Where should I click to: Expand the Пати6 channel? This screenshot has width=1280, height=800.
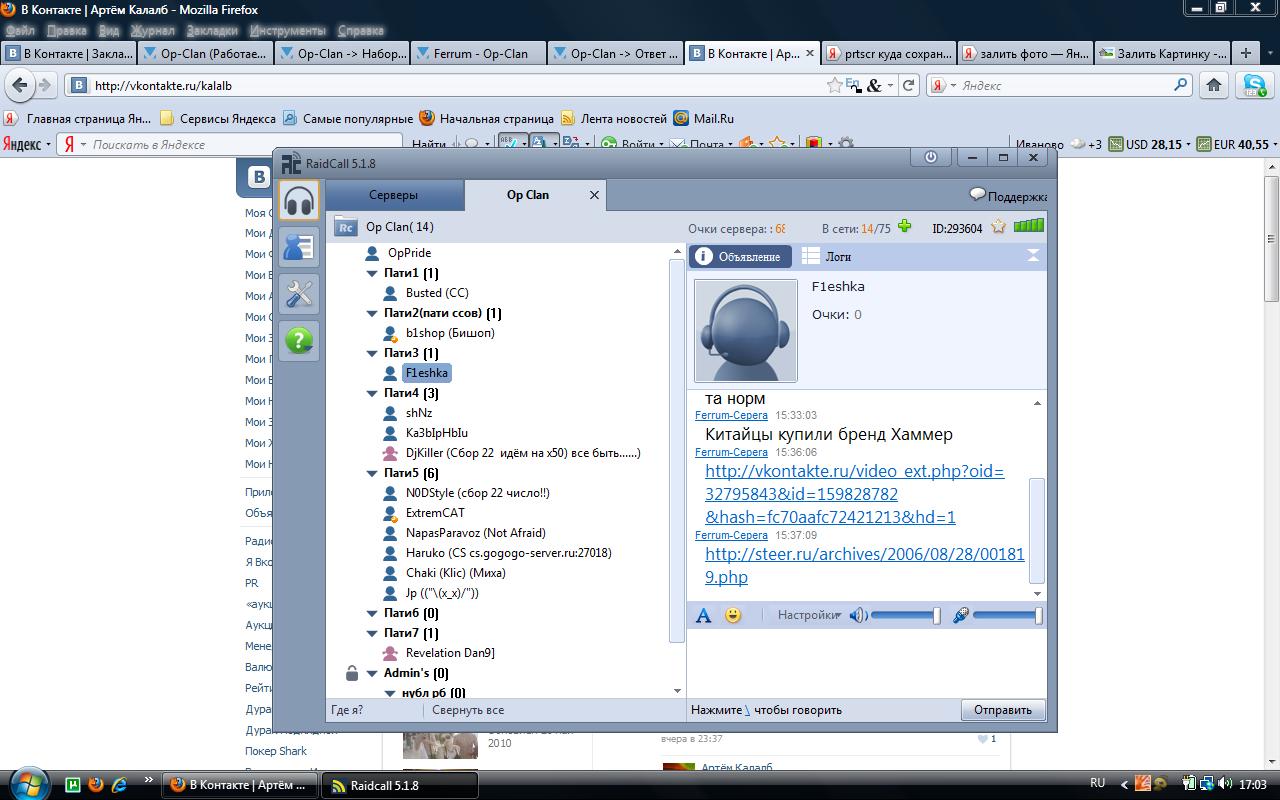tap(372, 613)
